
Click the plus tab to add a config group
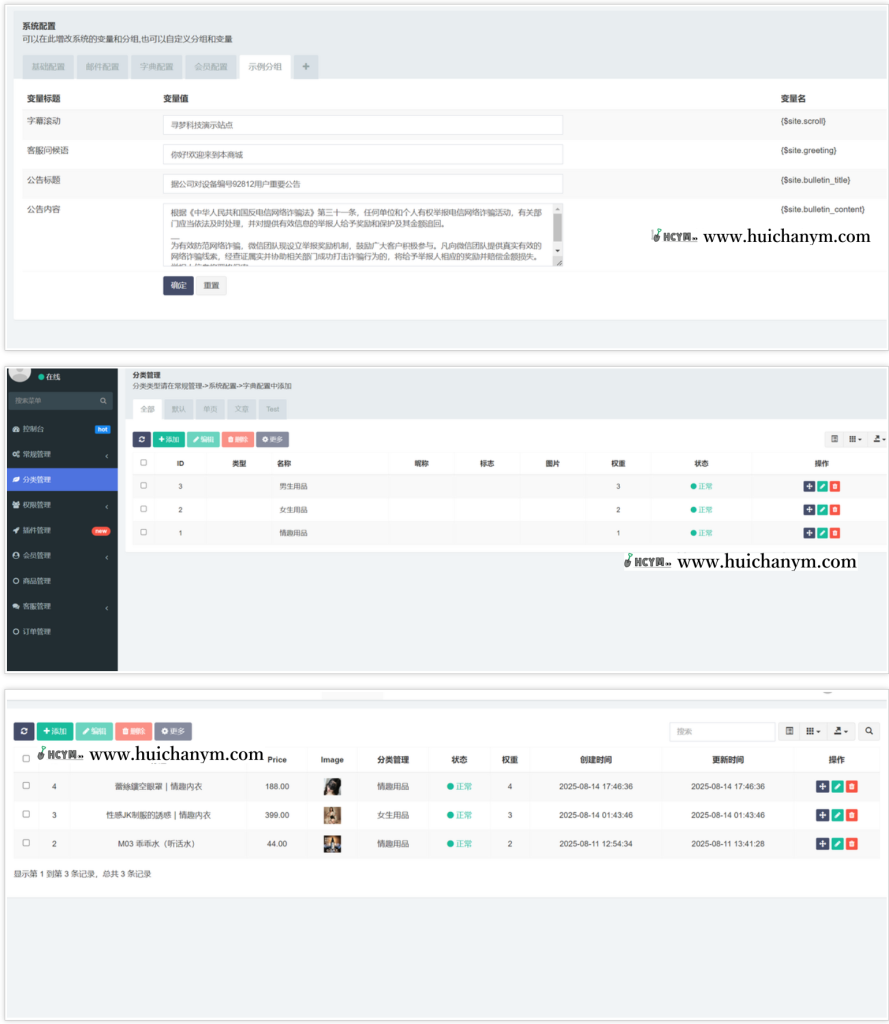click(305, 67)
